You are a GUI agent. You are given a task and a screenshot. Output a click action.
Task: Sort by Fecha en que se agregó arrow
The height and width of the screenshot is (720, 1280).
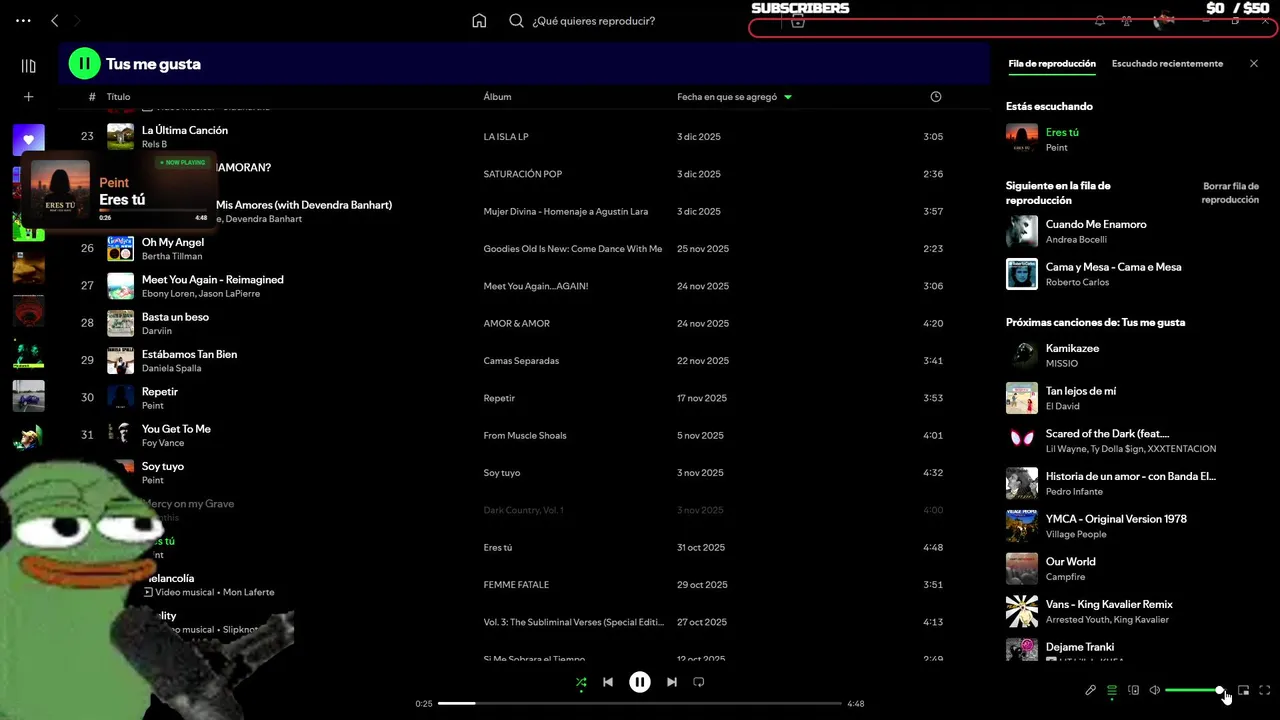788,97
